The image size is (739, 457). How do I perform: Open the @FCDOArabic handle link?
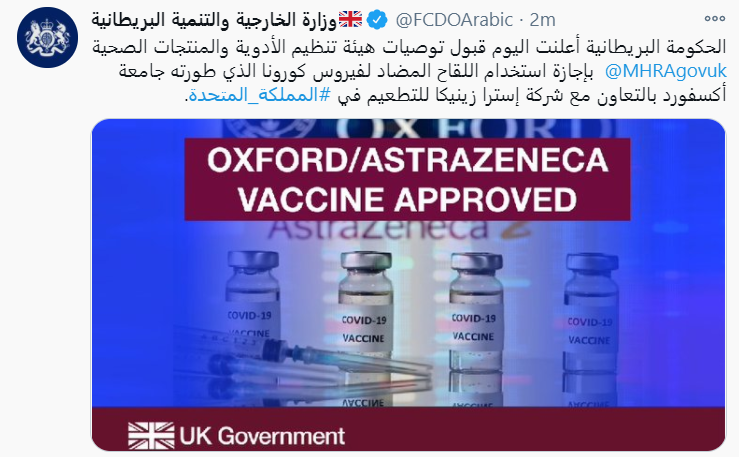coord(454,20)
